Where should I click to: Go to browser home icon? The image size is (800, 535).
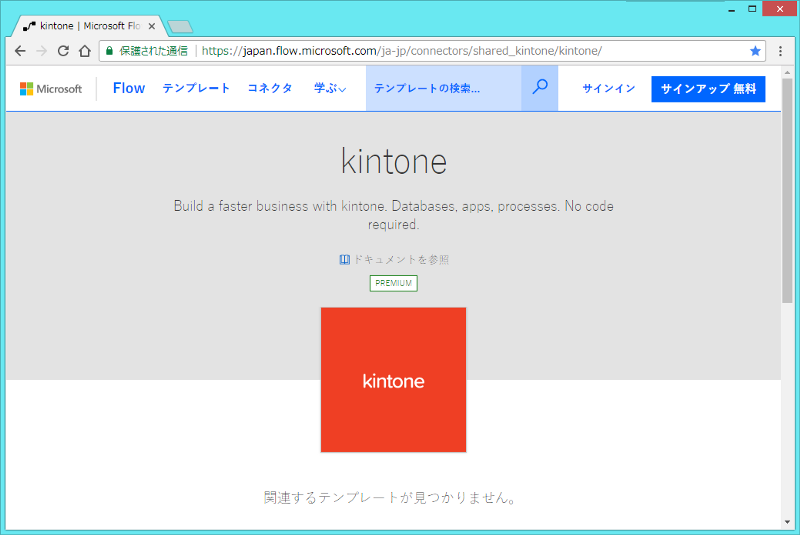85,51
